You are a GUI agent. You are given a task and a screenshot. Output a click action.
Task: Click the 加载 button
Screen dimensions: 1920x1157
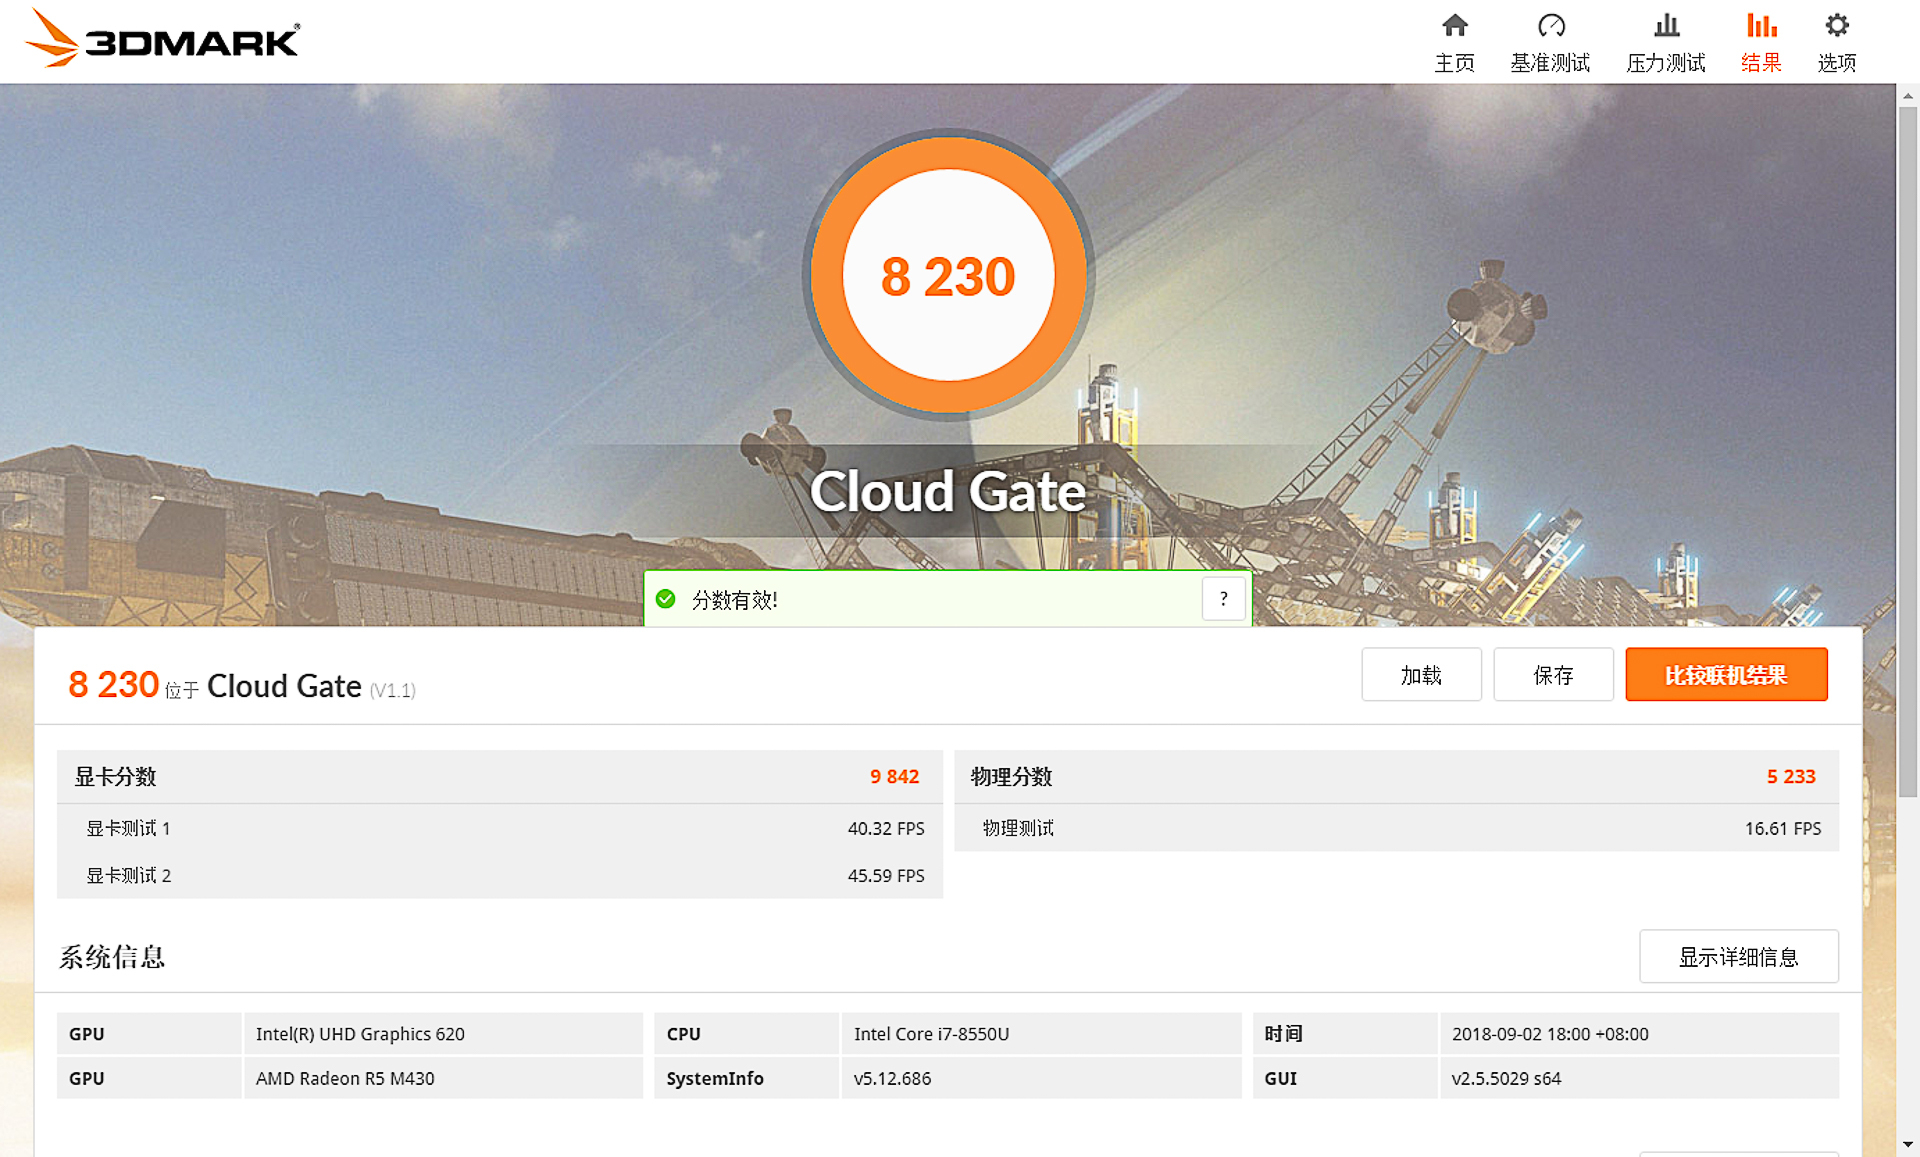[1421, 675]
